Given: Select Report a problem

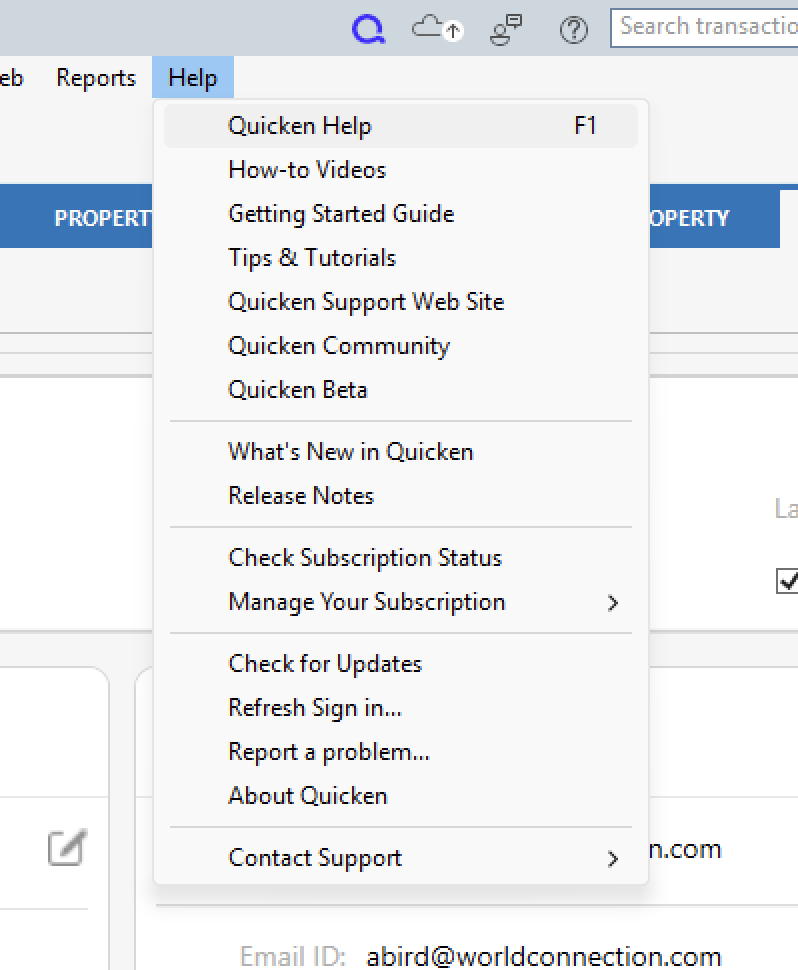Looking at the screenshot, I should tap(329, 751).
